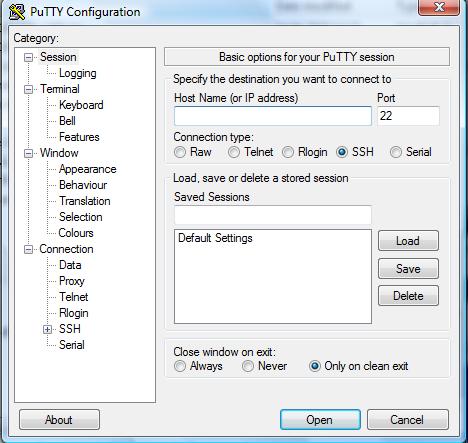Select the Keyboard category item
The image size is (468, 443).
pos(81,105)
